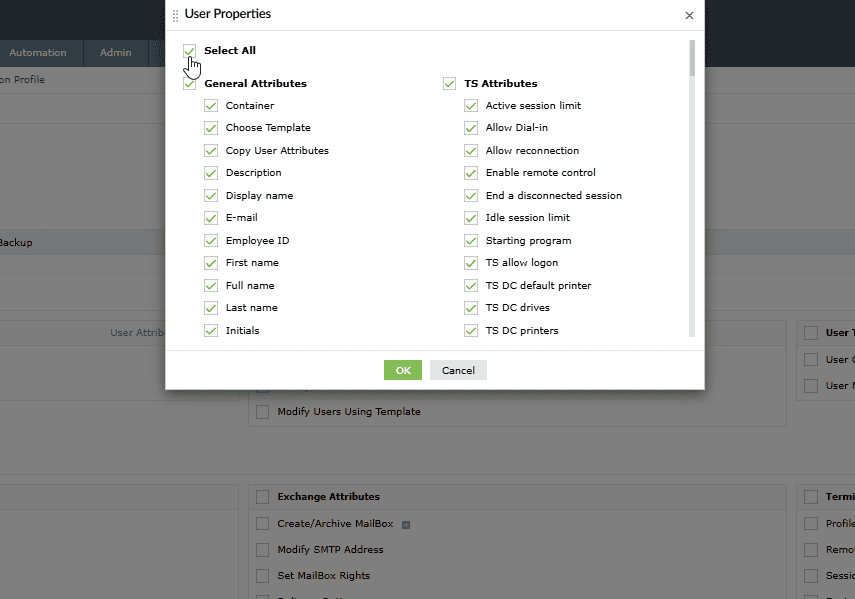Toggle the Select All checkbox
The height and width of the screenshot is (599, 855).
190,50
